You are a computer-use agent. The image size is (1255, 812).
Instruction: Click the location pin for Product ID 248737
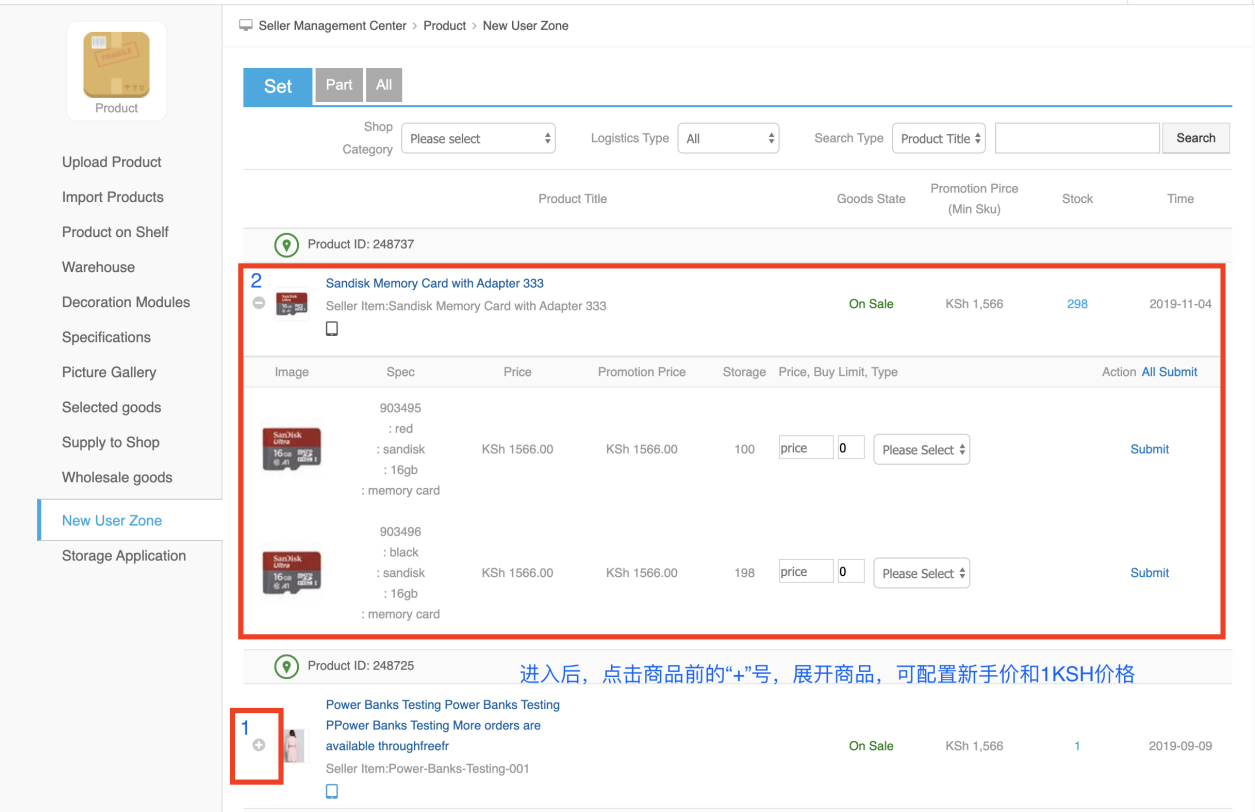(x=287, y=244)
